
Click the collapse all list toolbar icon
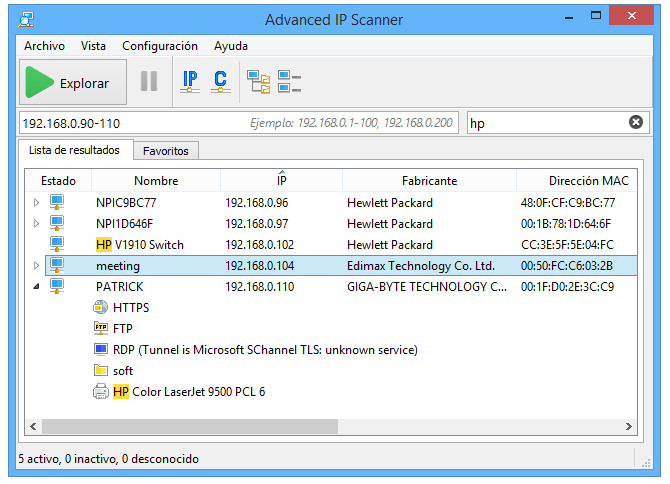pyautogui.click(x=289, y=82)
